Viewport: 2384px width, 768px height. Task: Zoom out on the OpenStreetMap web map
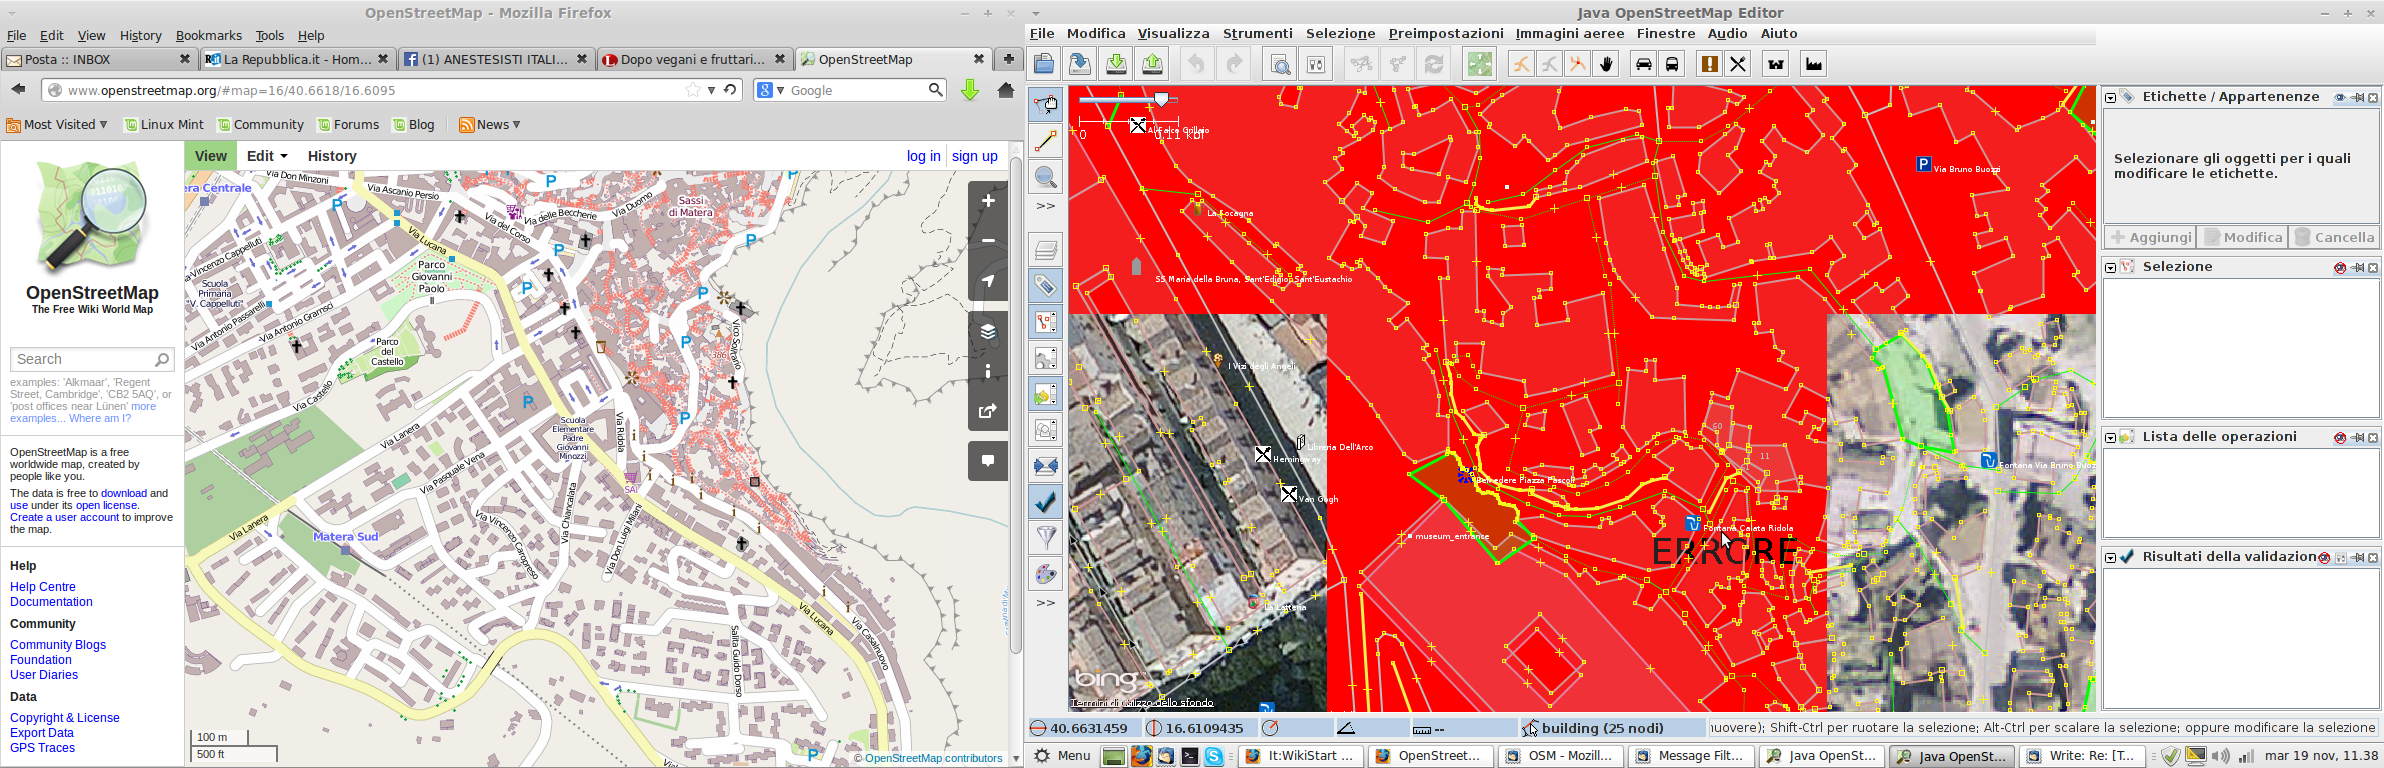988,241
